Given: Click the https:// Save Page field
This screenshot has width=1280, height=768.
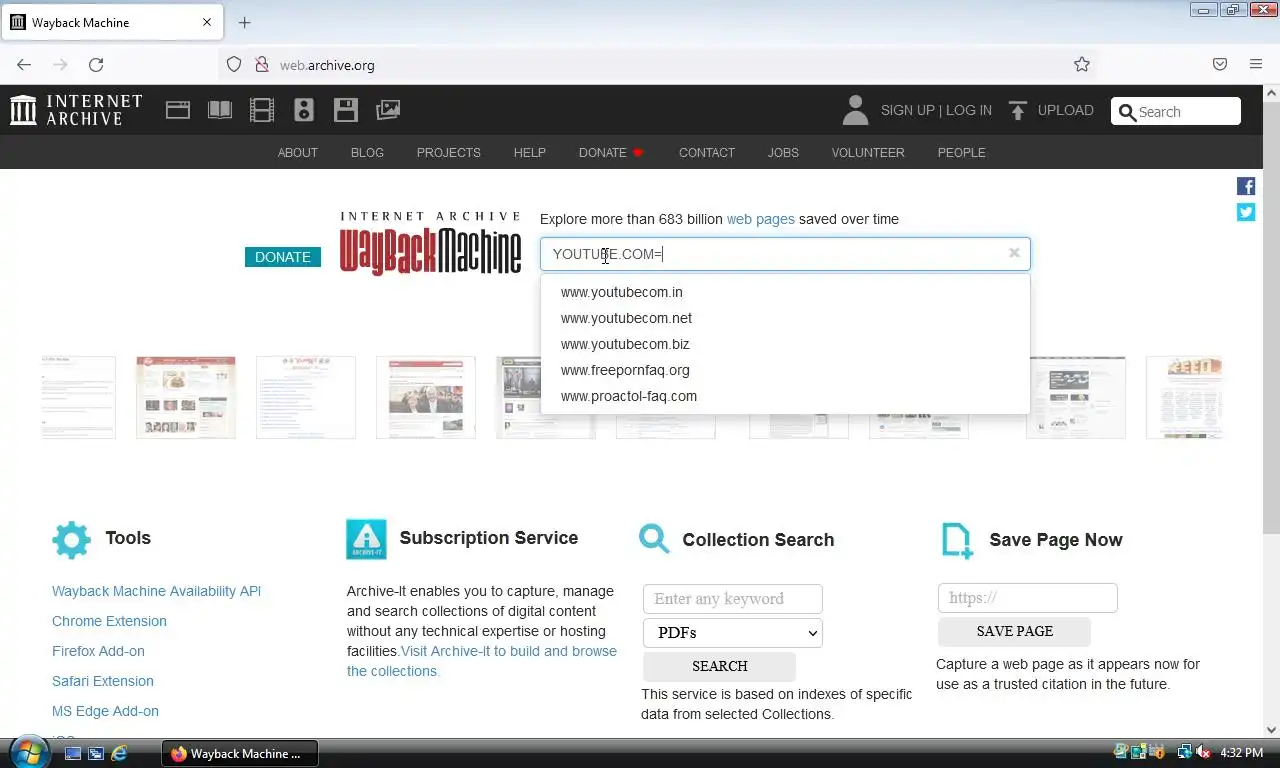Looking at the screenshot, I should [x=1028, y=598].
